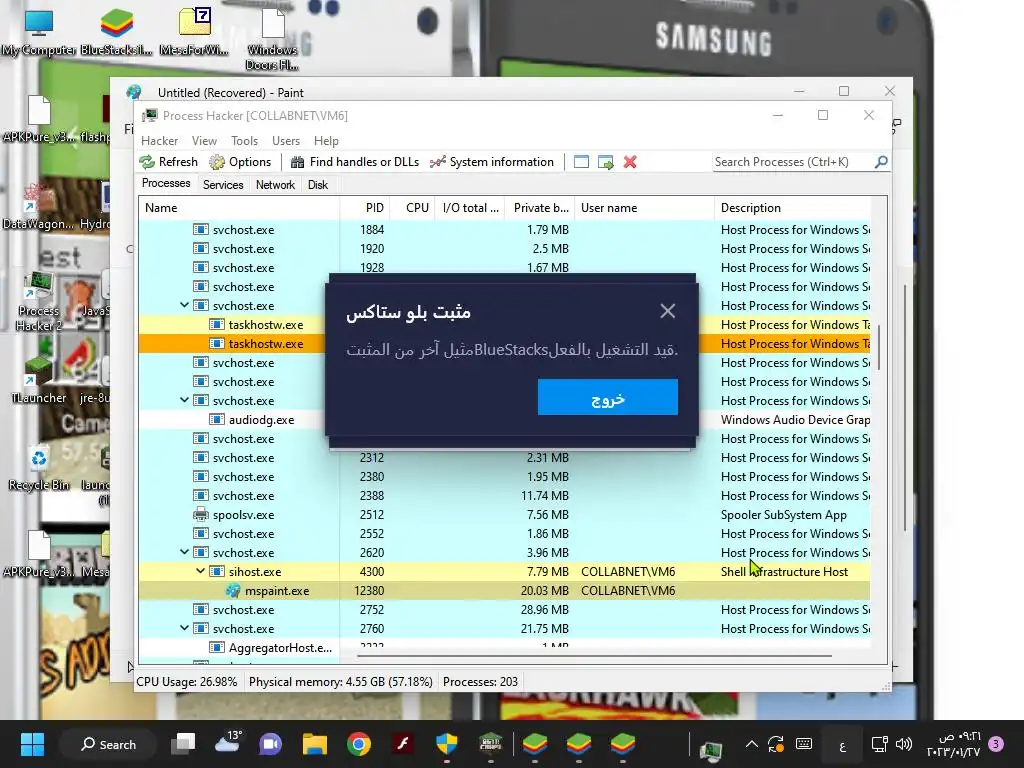
Task: Open the Help menu
Action: pyautogui.click(x=326, y=141)
